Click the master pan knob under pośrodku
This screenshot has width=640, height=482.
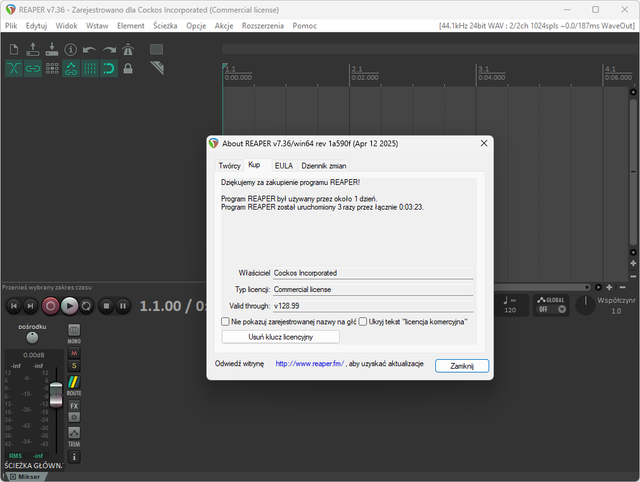coord(32,338)
